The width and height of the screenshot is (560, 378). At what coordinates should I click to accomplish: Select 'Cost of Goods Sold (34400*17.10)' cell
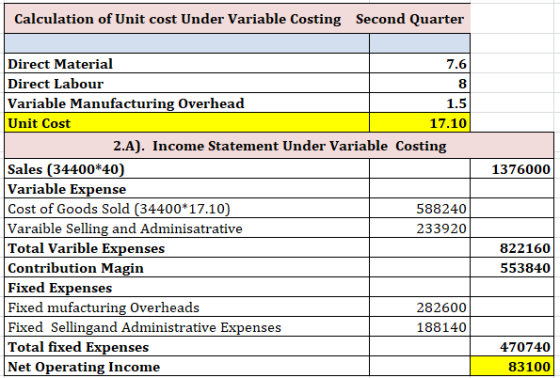(187, 208)
